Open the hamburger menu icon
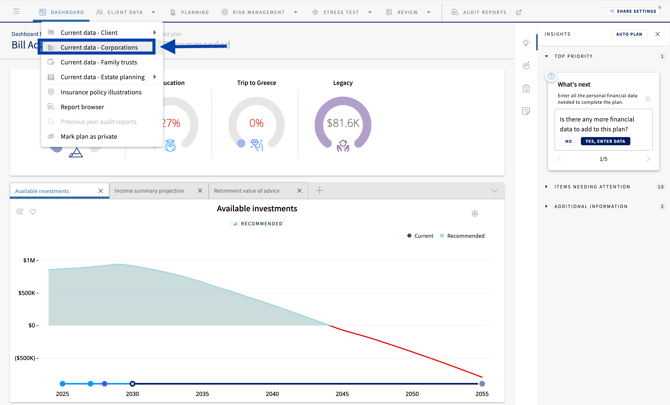 tap(16, 11)
